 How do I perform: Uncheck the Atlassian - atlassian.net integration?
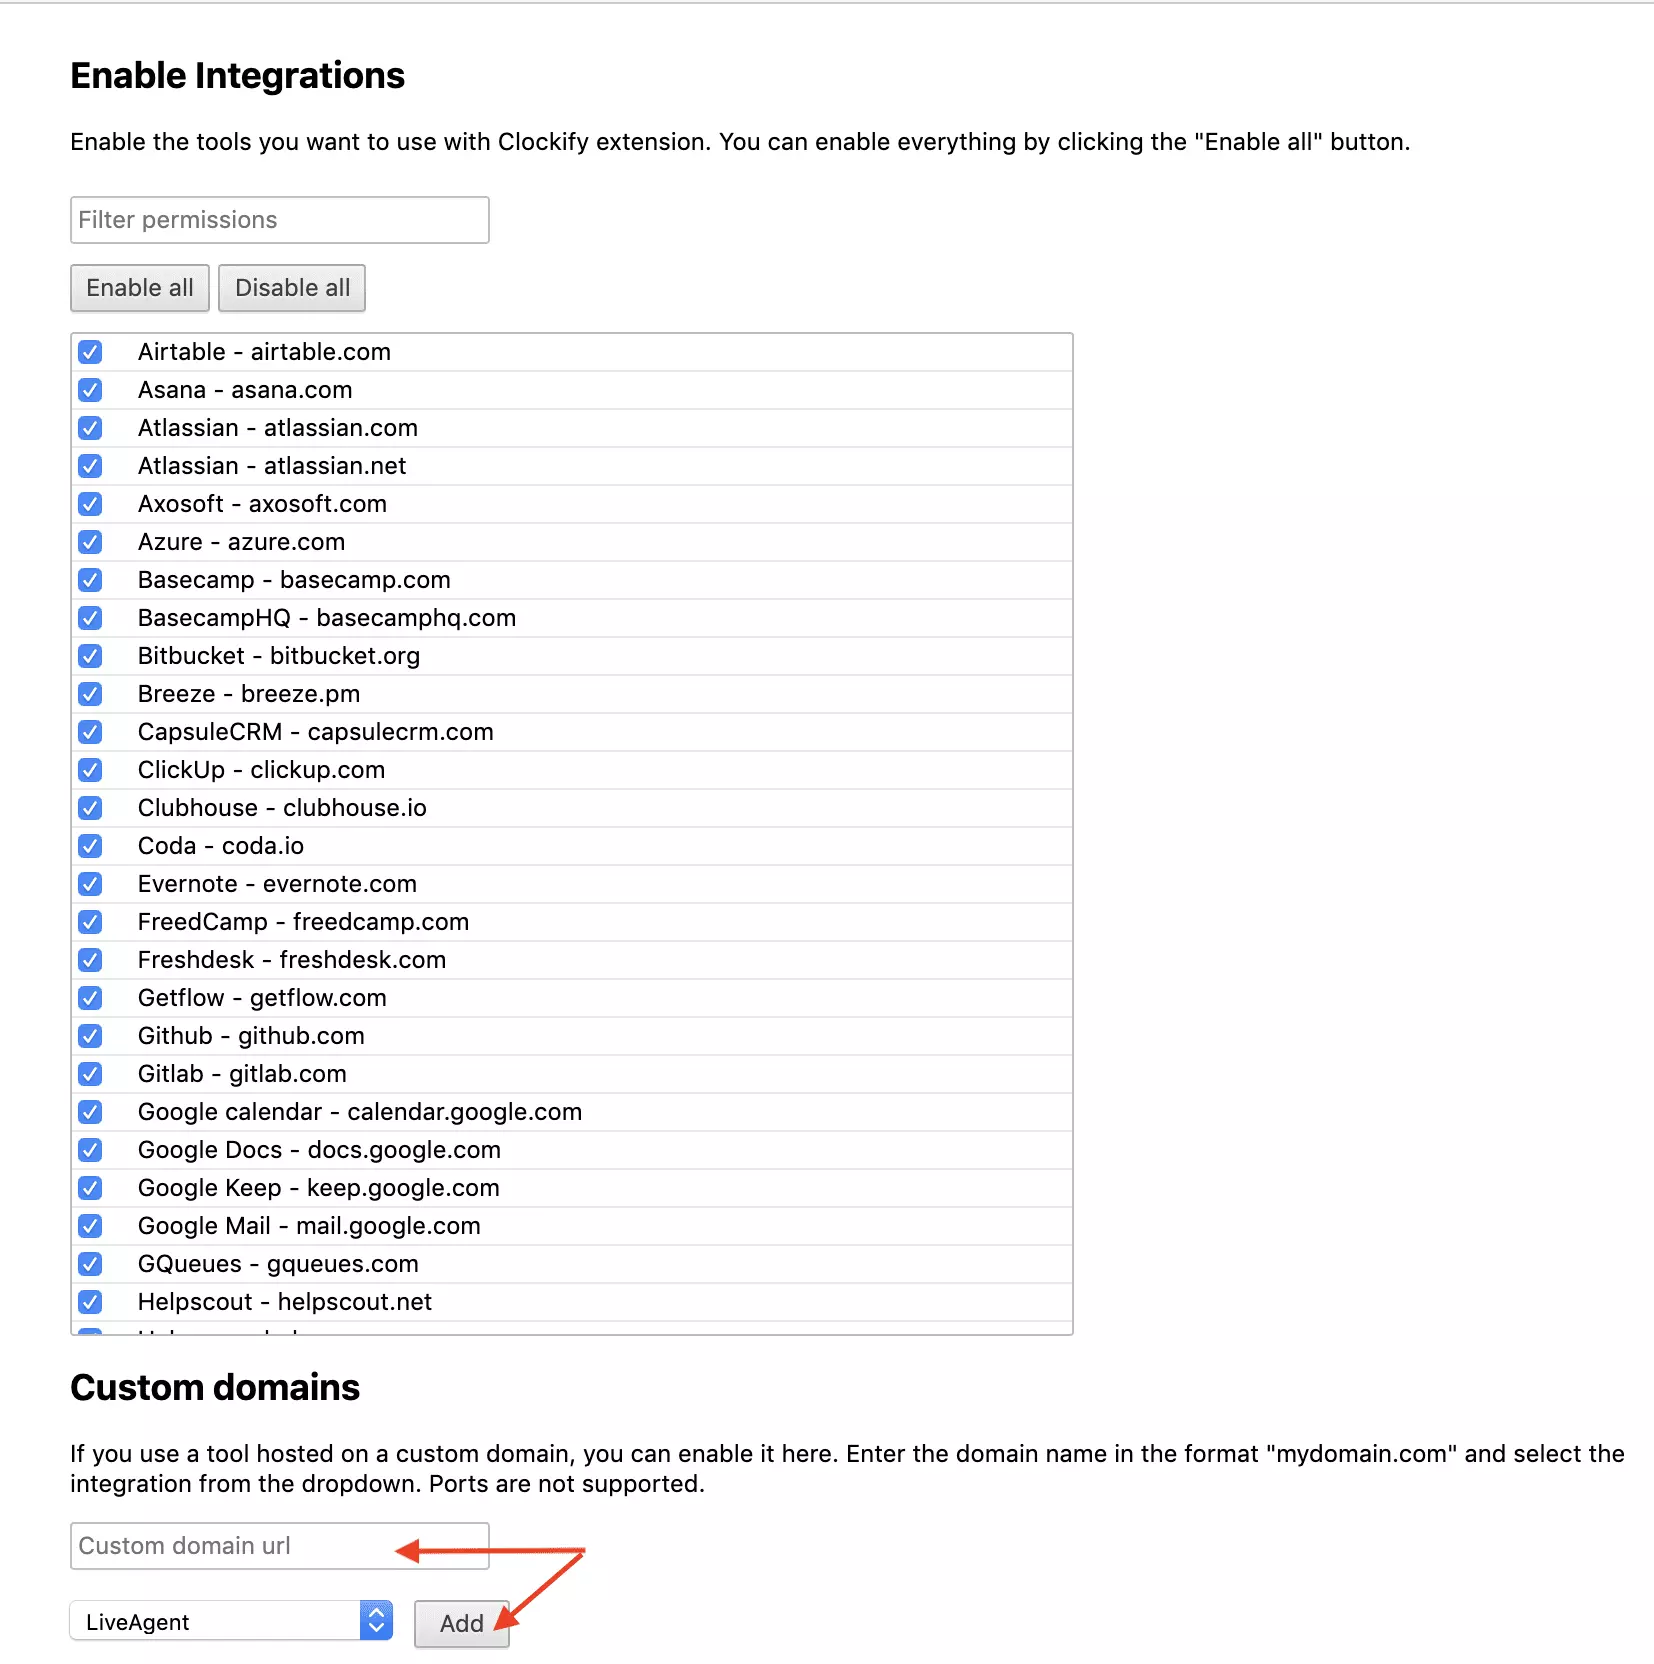90,466
